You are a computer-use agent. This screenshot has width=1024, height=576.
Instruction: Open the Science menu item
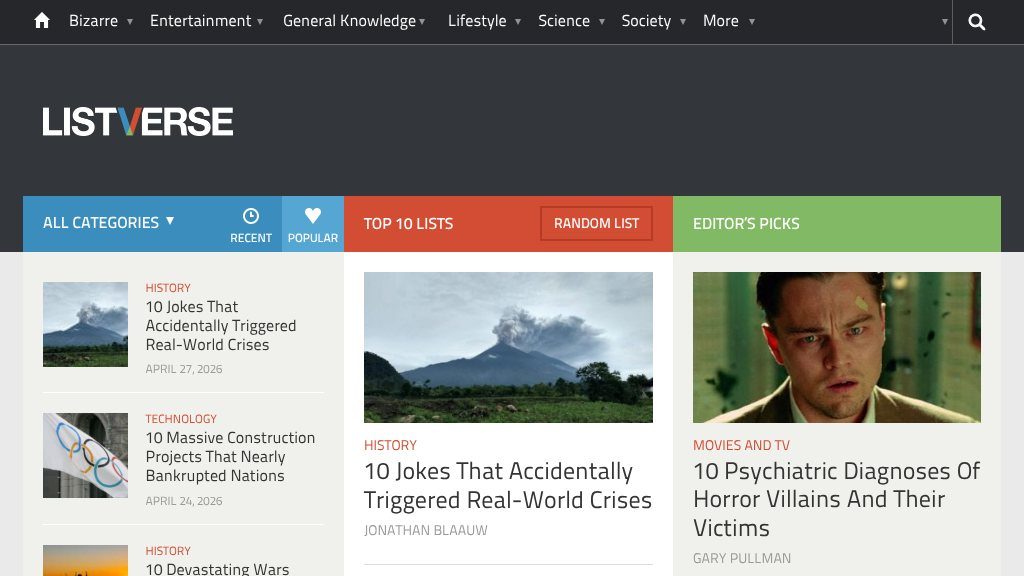tap(564, 21)
